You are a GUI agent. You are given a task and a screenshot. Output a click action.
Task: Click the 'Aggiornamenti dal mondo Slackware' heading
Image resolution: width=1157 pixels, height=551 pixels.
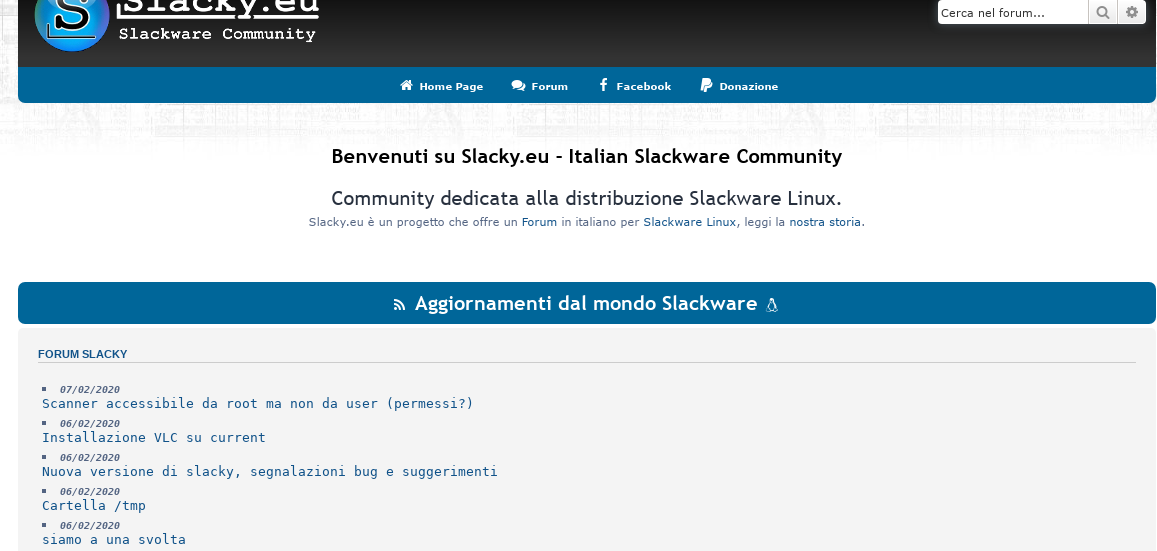pos(586,304)
